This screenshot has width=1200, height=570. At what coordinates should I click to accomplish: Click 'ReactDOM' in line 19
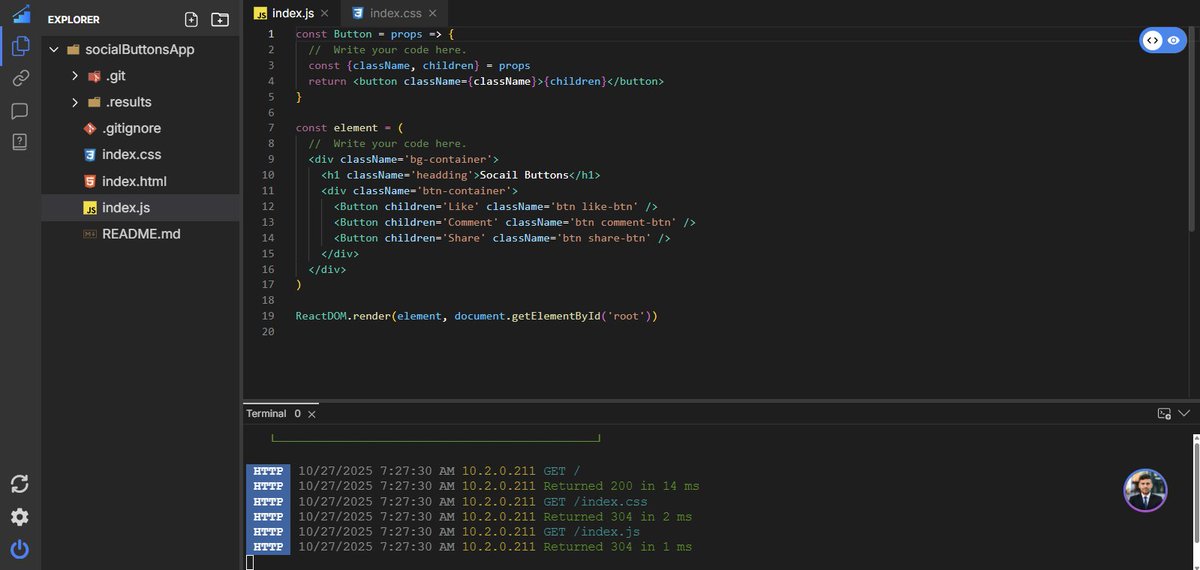pyautogui.click(x=320, y=316)
